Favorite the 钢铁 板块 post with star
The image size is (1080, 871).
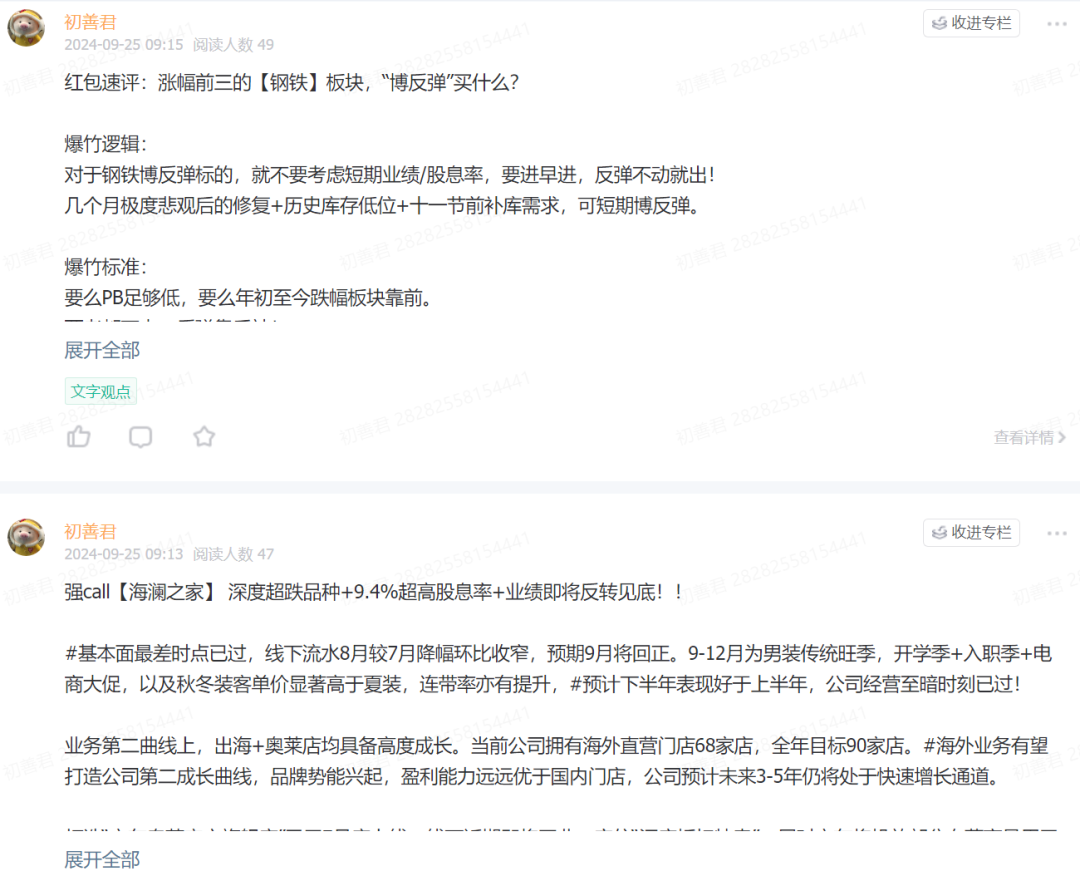pyautogui.click(x=204, y=437)
